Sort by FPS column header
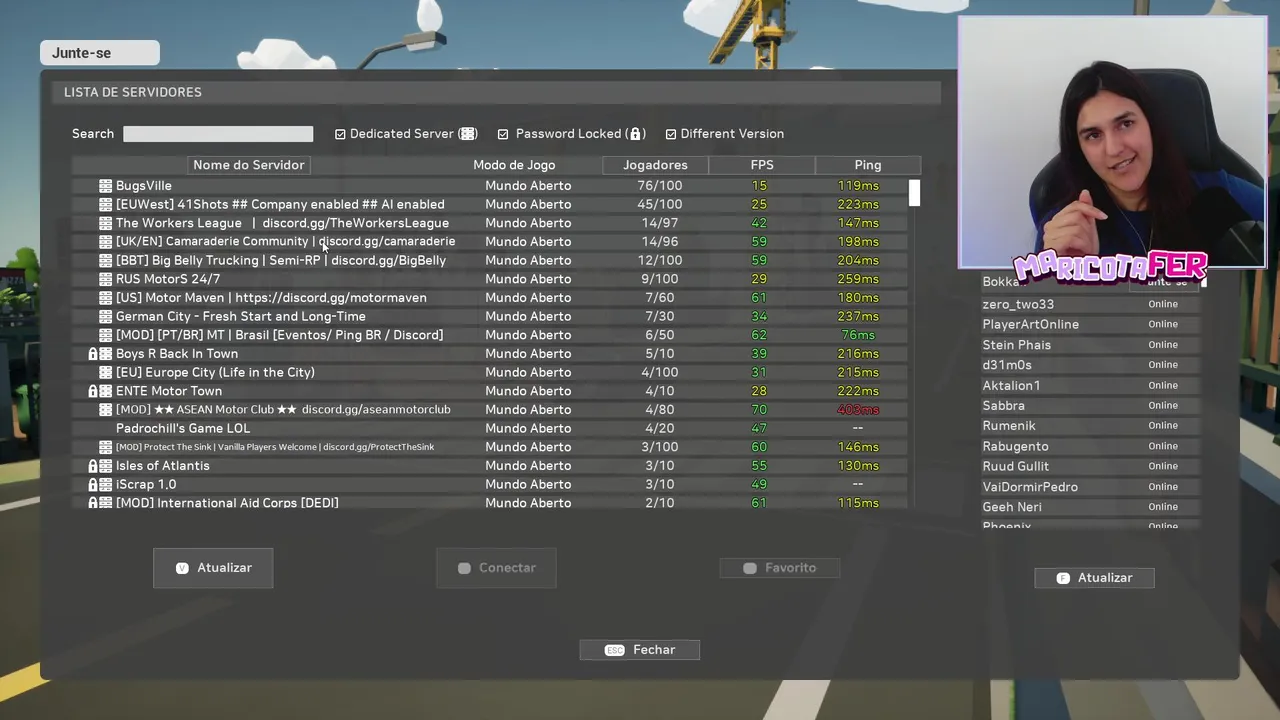Image resolution: width=1280 pixels, height=720 pixels. click(762, 165)
